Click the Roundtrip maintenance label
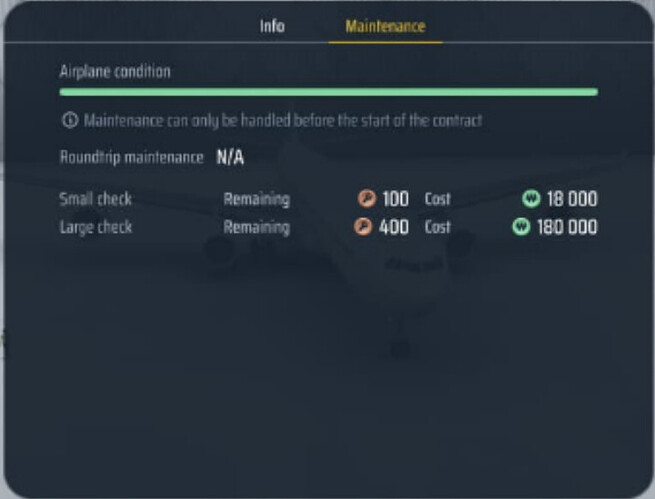The width and height of the screenshot is (655, 499). click(x=132, y=158)
